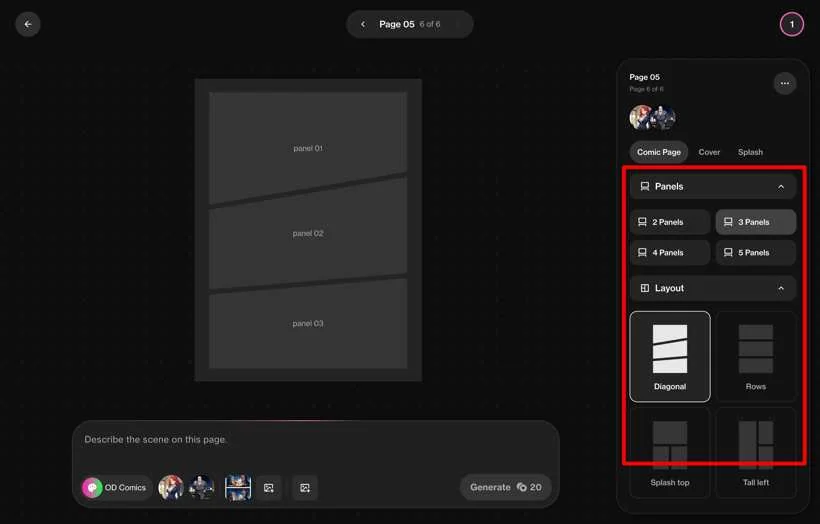Choose the 3 Panels option
Screen dimensions: 820x524
[756, 222]
